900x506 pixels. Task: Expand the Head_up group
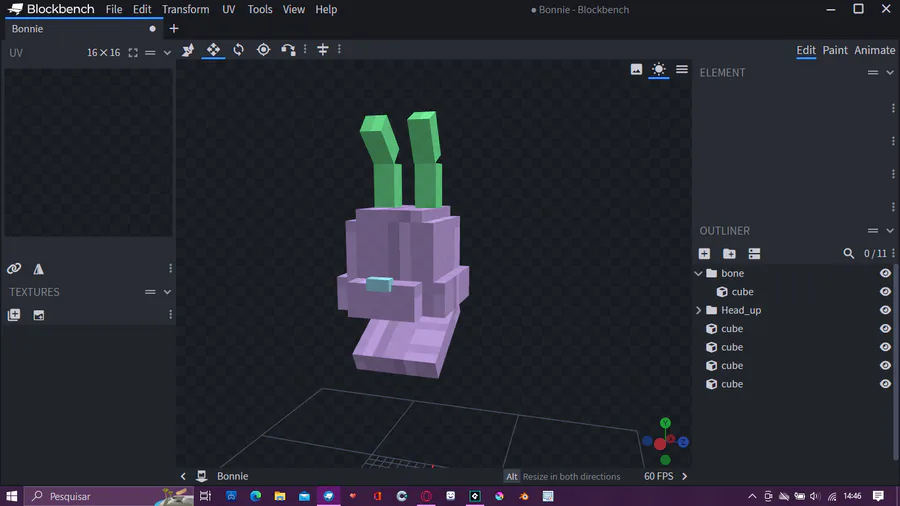(x=699, y=310)
